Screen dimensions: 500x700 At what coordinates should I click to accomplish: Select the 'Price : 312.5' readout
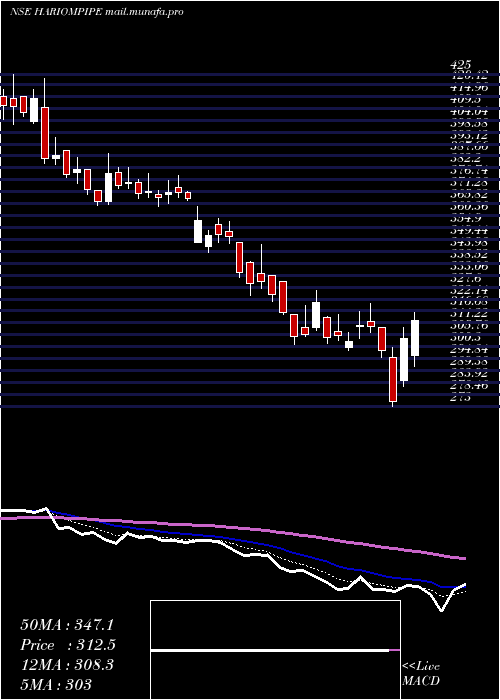click(x=68, y=645)
